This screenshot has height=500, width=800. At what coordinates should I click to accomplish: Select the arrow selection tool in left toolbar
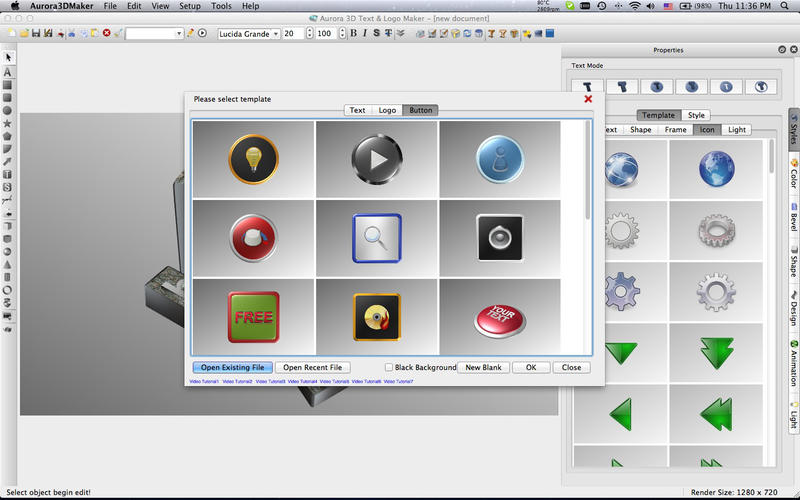[x=8, y=59]
